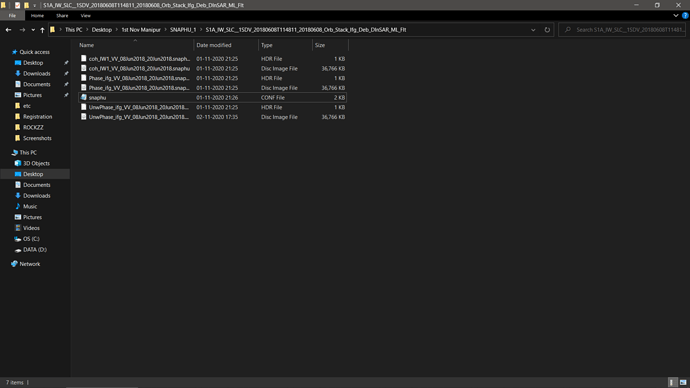Click the Quick access star icon
Screen dimensions: 690x388
[15, 52]
